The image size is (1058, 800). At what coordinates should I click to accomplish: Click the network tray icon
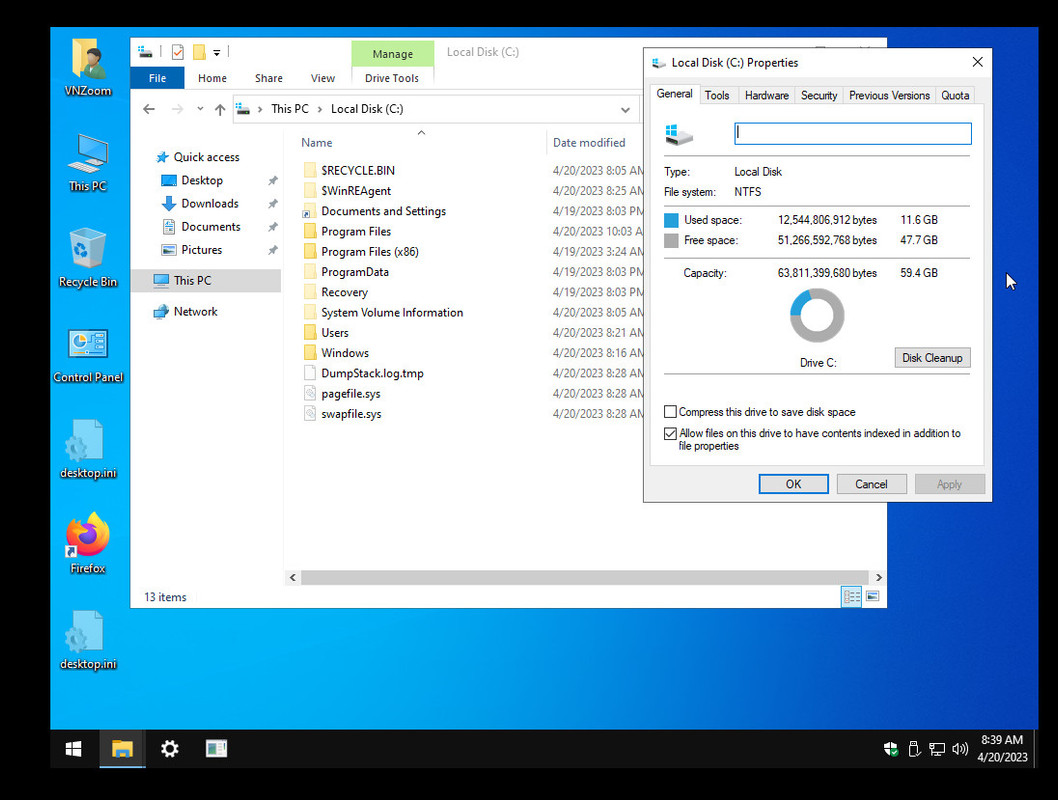click(937, 749)
